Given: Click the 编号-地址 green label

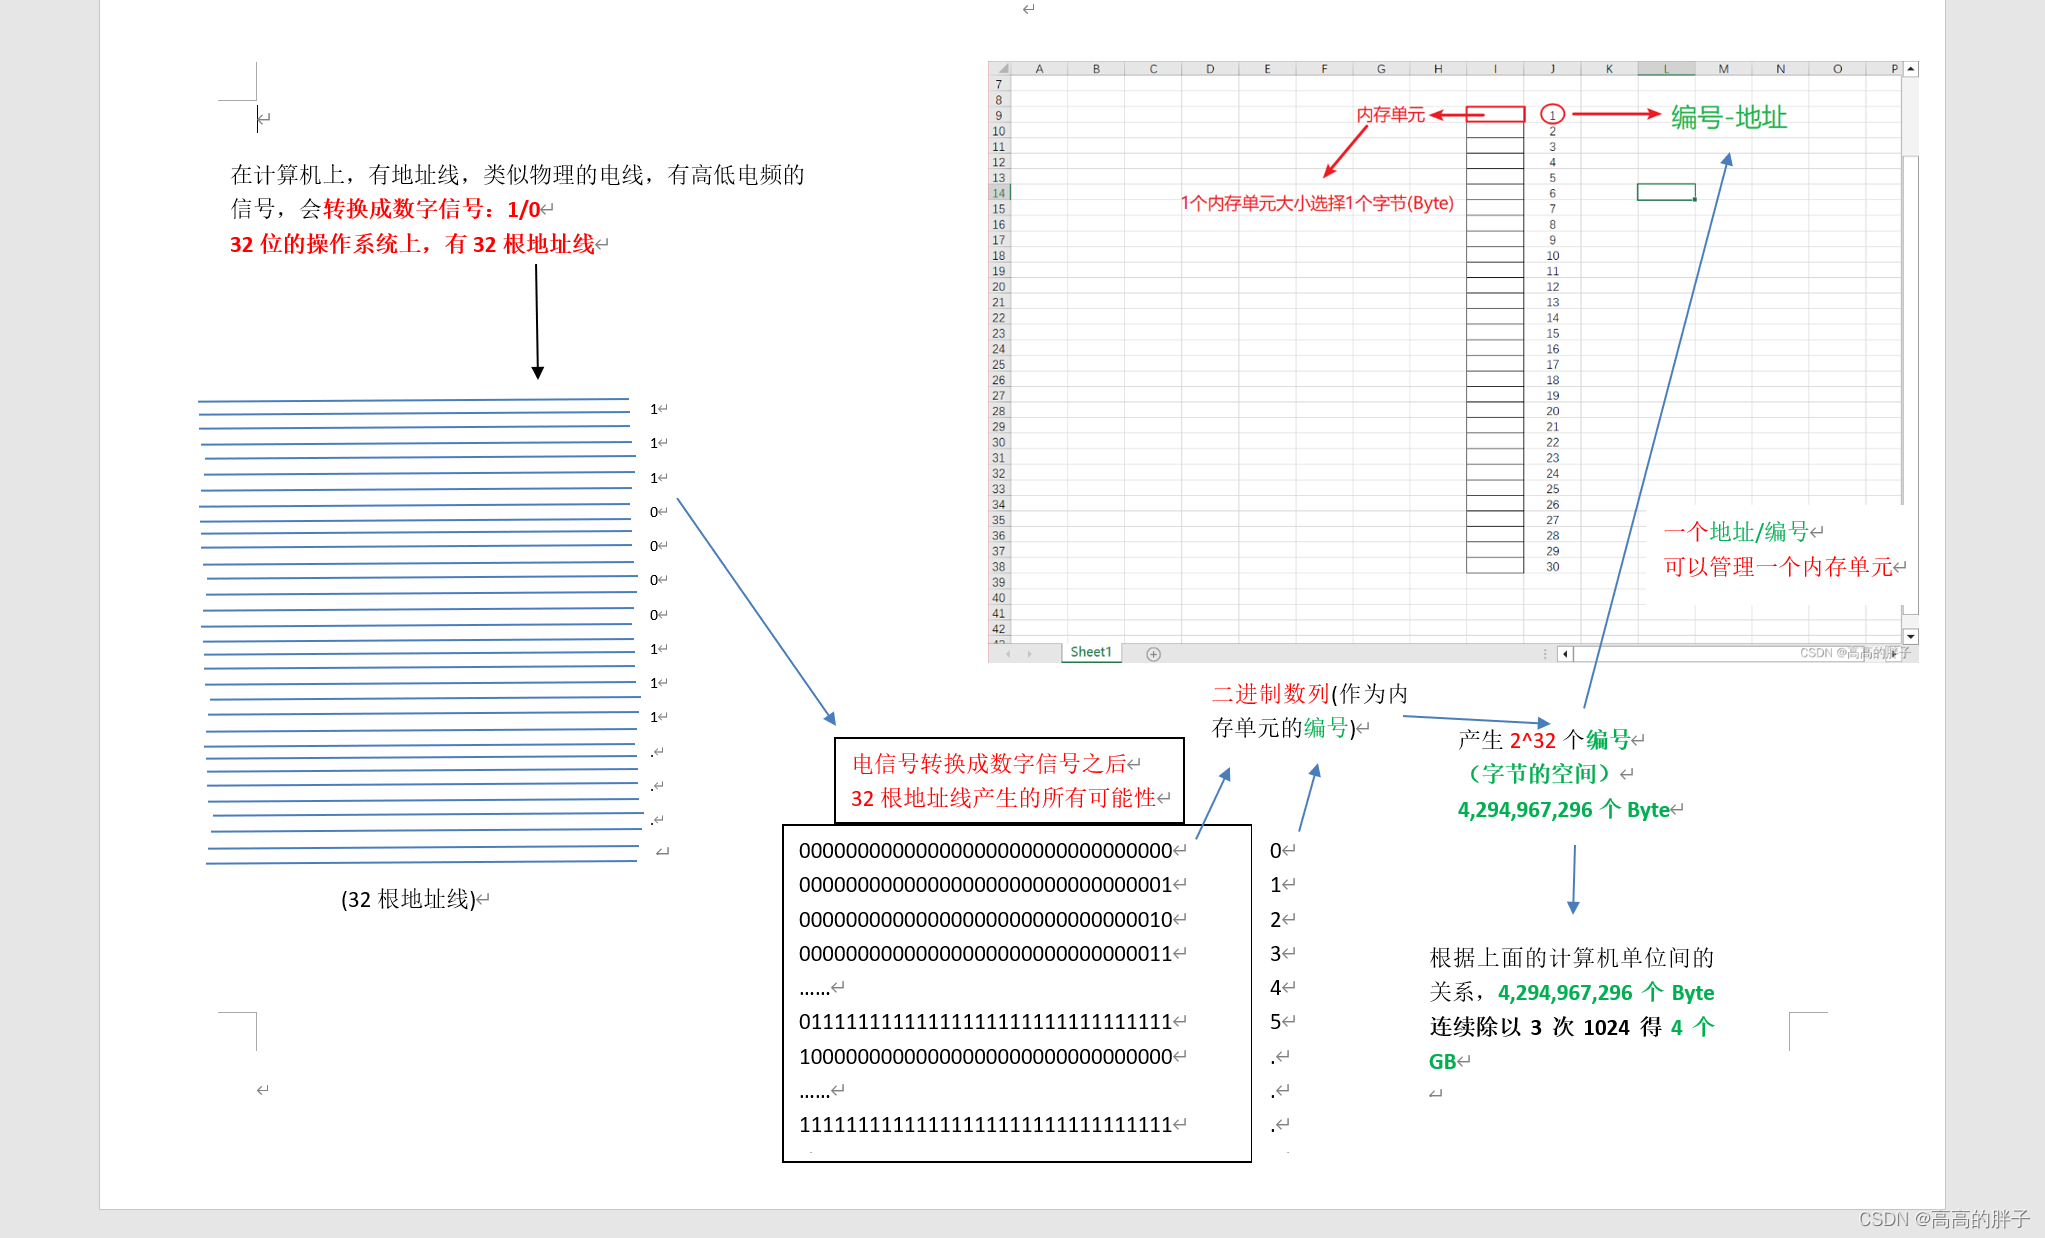Looking at the screenshot, I should tap(1728, 118).
